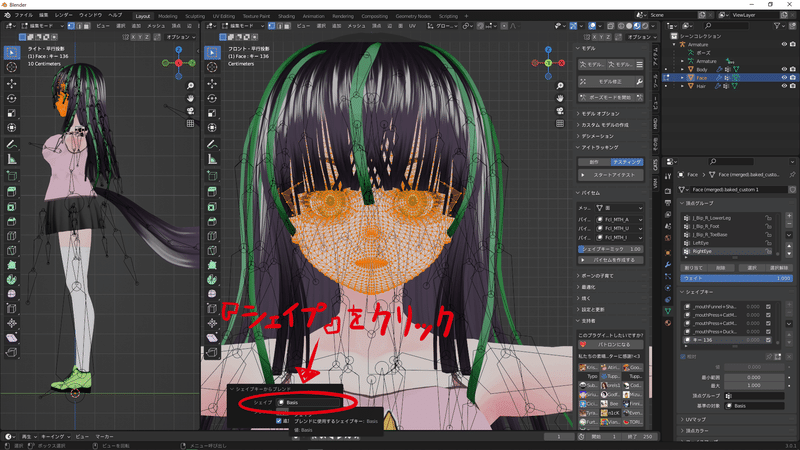Click the シェイプ Basis field in blend popup
Image resolution: width=800 pixels, height=450 pixels.
pos(308,403)
